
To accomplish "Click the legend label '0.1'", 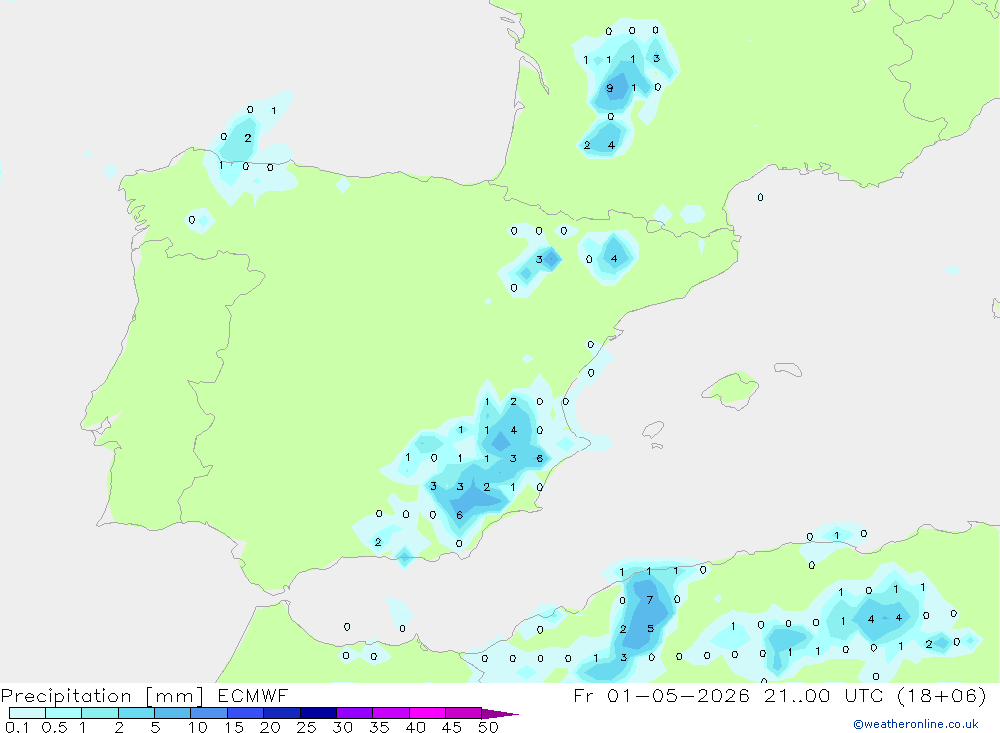I will pos(17,727).
